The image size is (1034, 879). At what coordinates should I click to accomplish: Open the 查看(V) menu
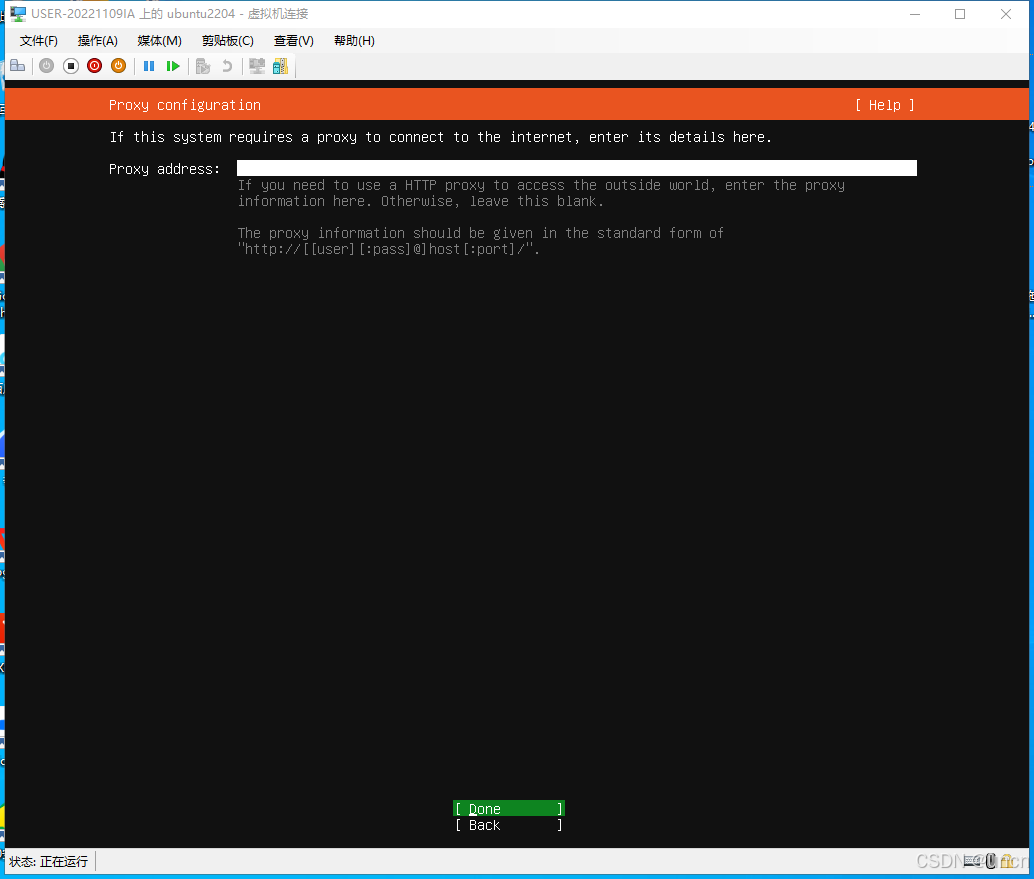click(x=293, y=40)
